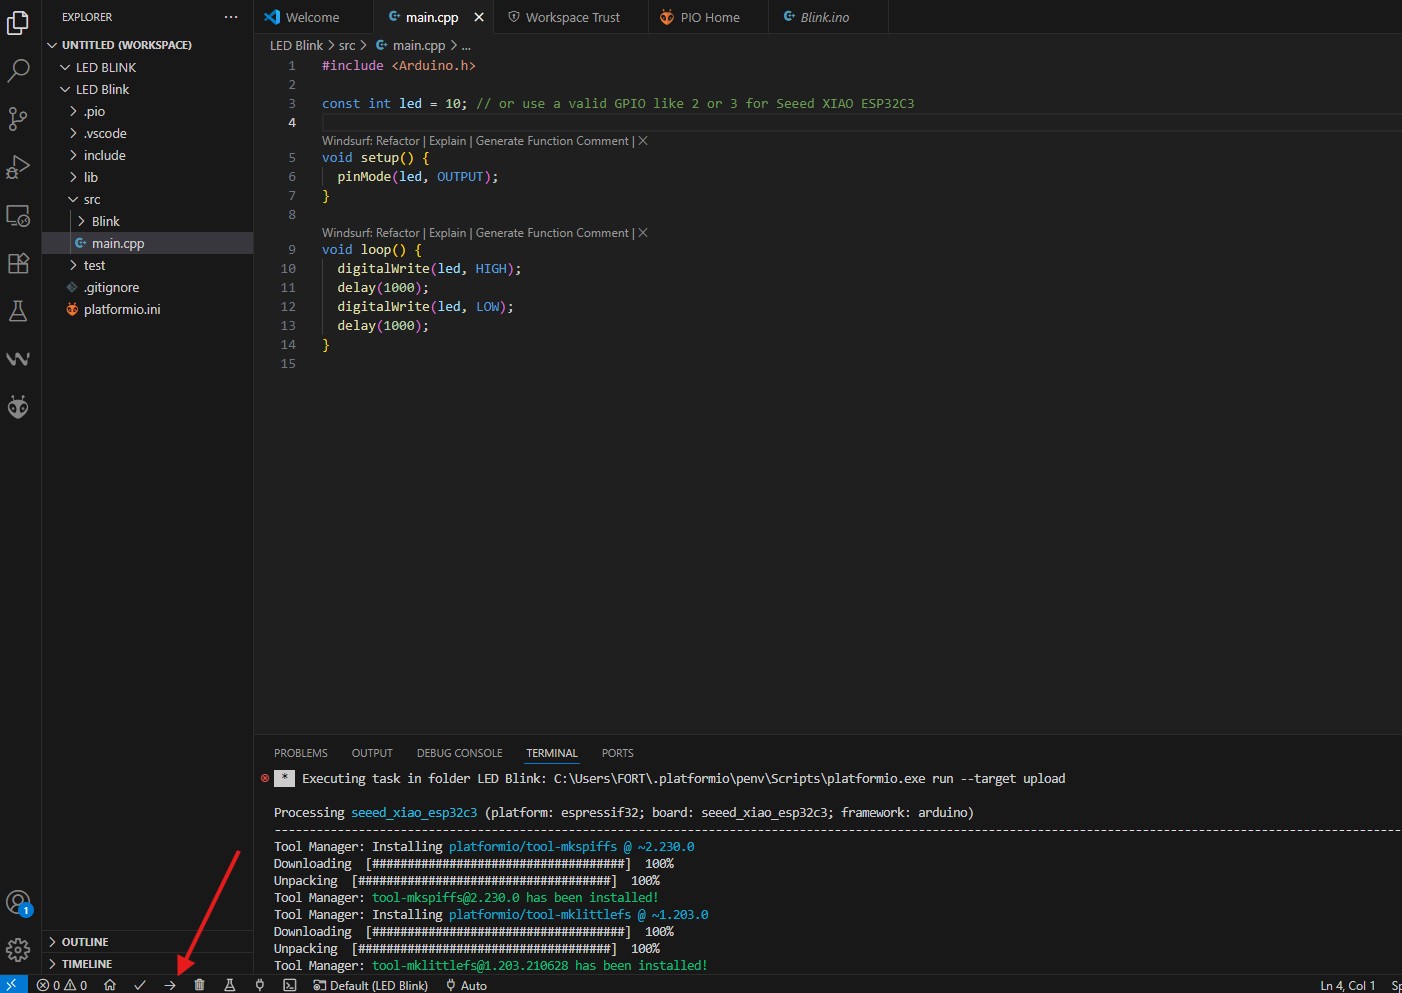Open the PORTS panel tab
This screenshot has height=993, width=1402.
[x=618, y=753]
